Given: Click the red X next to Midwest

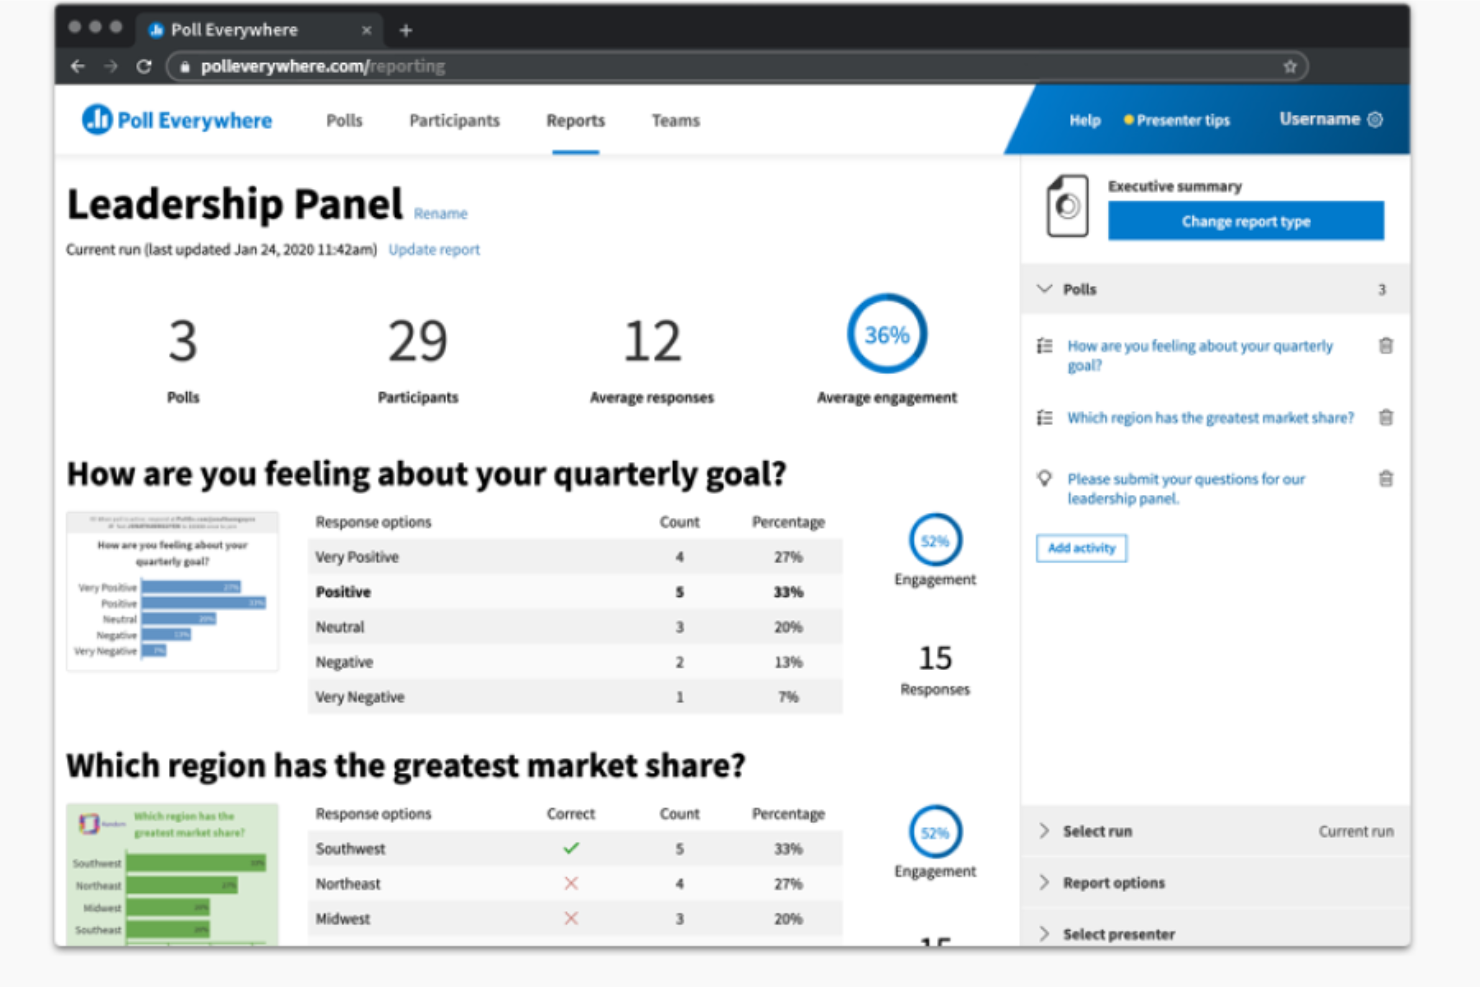Looking at the screenshot, I should point(571,918).
